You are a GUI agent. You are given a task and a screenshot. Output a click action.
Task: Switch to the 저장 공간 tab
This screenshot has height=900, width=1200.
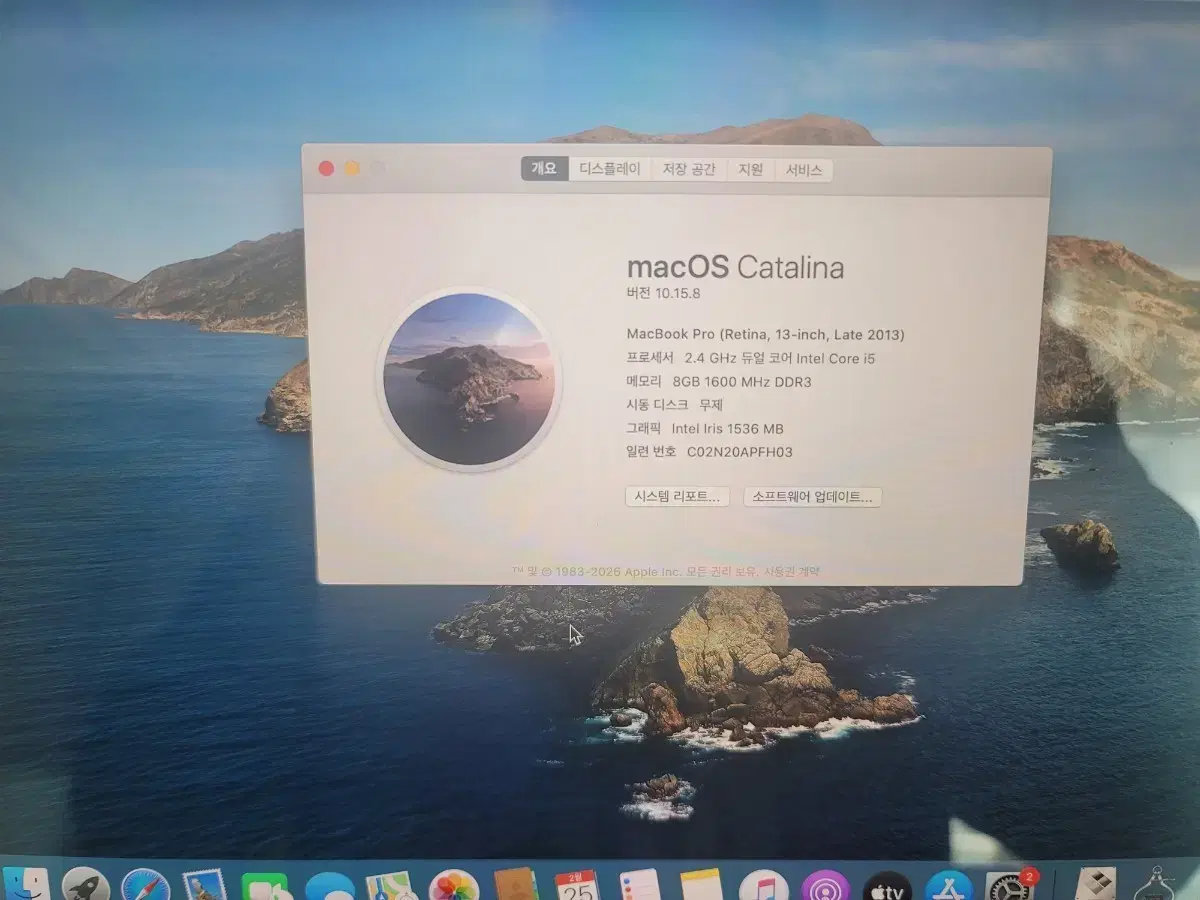pyautogui.click(x=689, y=169)
